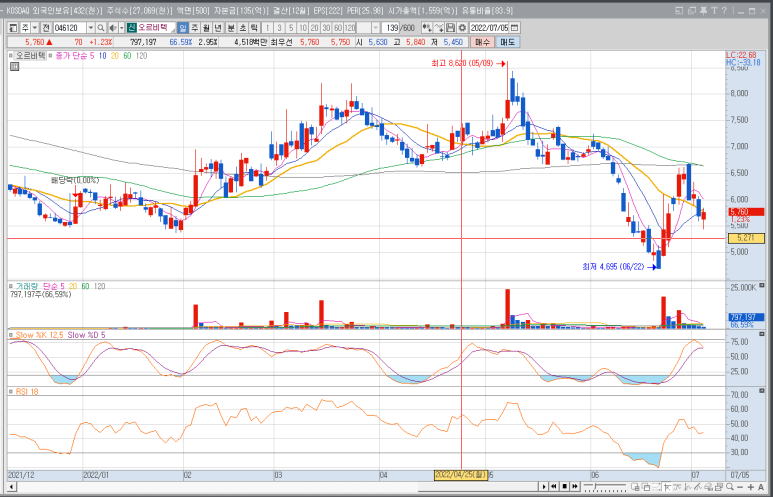Select the 초 (second) period button
Viewport: 773px width, 497px height.
click(242, 28)
